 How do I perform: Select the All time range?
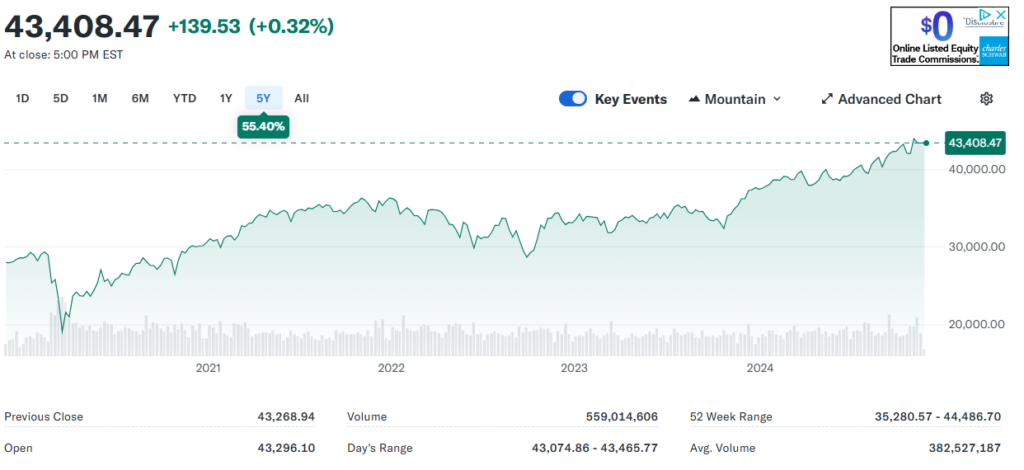tap(302, 98)
